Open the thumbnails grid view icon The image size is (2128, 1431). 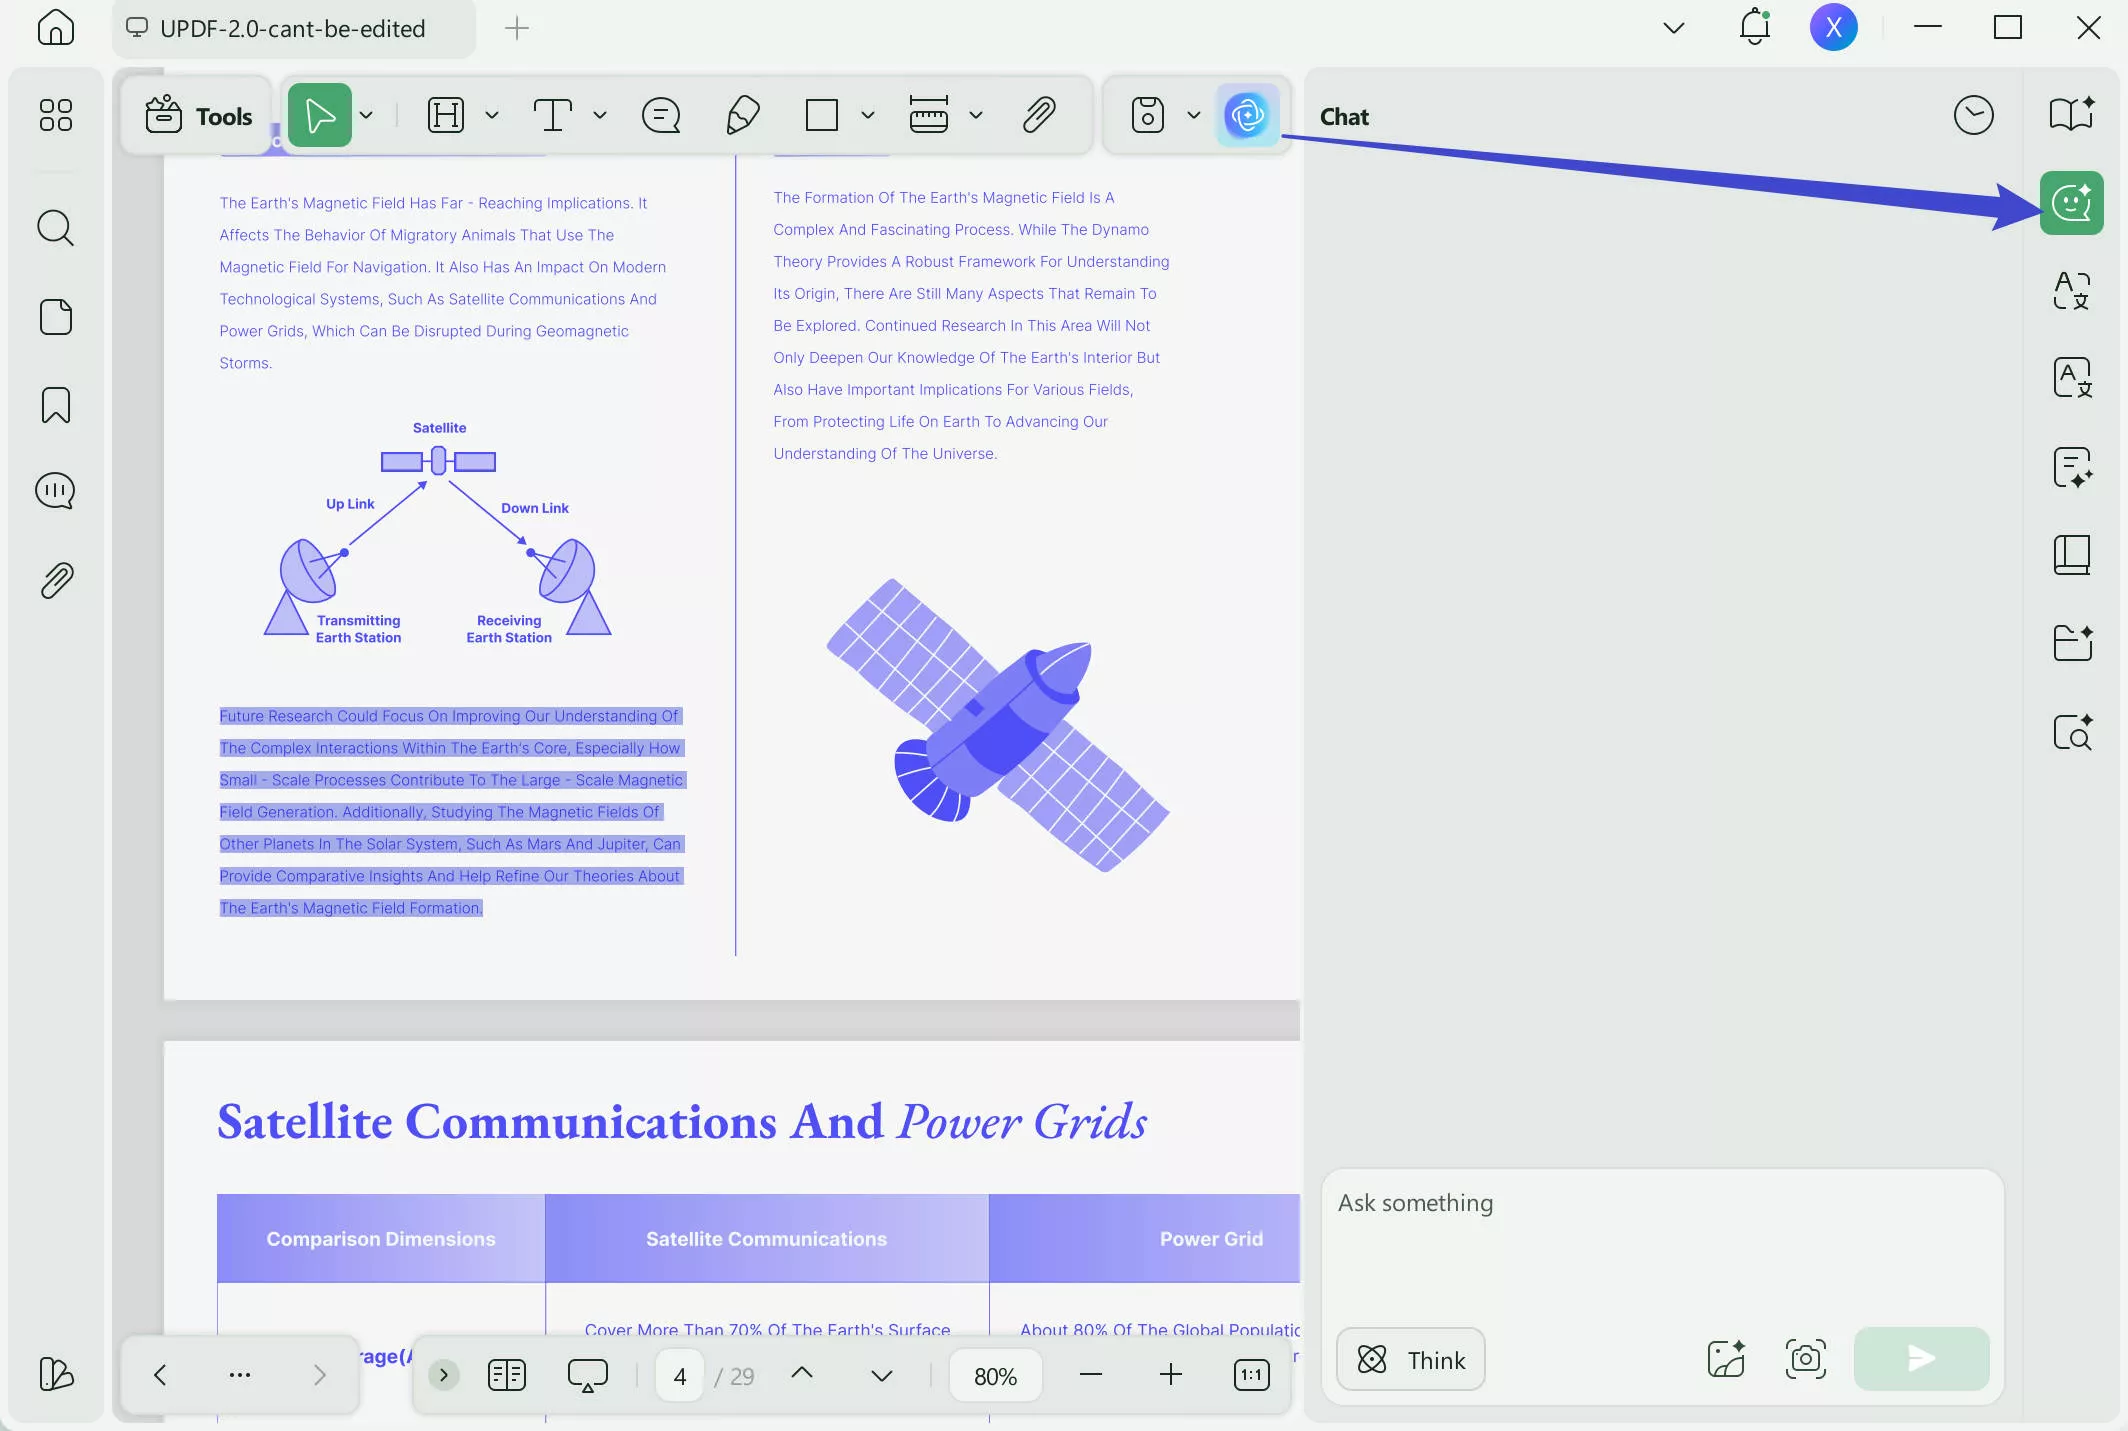tap(56, 115)
